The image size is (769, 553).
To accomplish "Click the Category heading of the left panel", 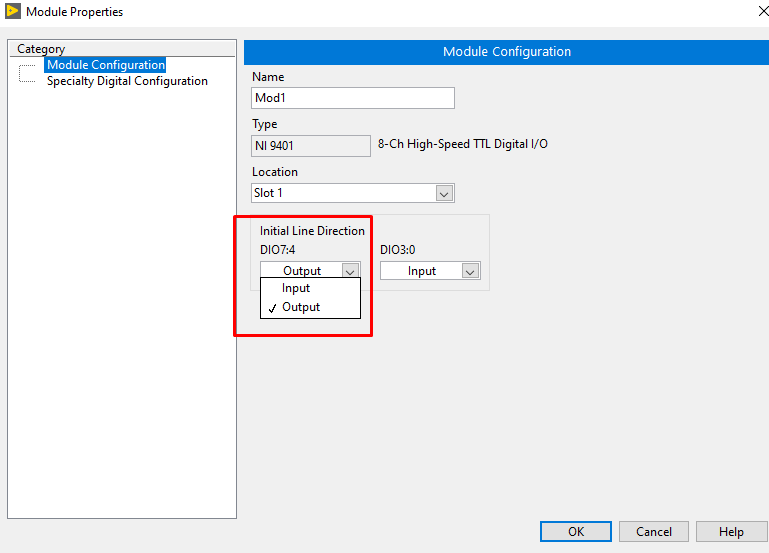I will [41, 49].
